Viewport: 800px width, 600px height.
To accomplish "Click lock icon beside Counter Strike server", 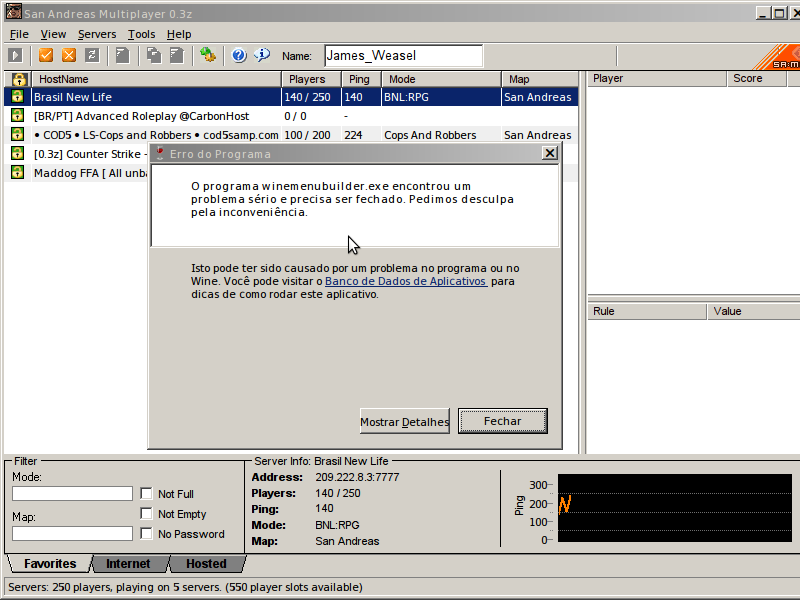I will click(x=17, y=154).
